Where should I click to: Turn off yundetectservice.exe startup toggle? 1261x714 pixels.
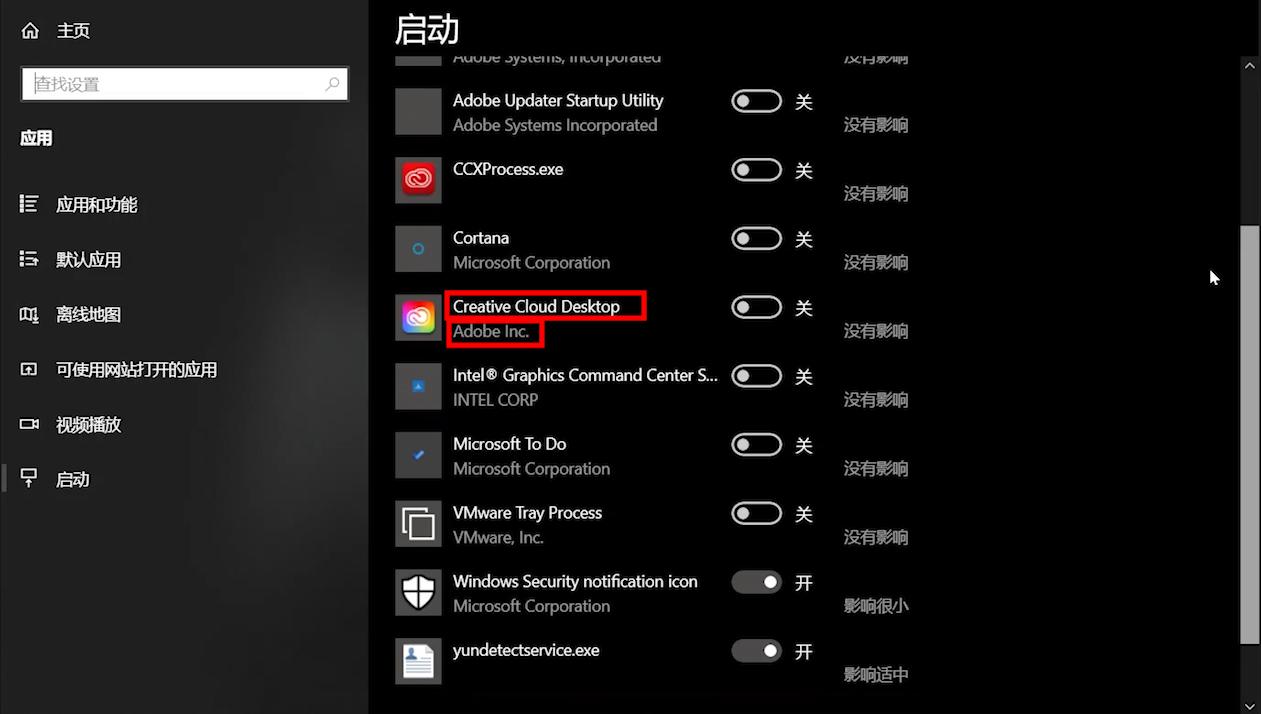pyautogui.click(x=756, y=651)
